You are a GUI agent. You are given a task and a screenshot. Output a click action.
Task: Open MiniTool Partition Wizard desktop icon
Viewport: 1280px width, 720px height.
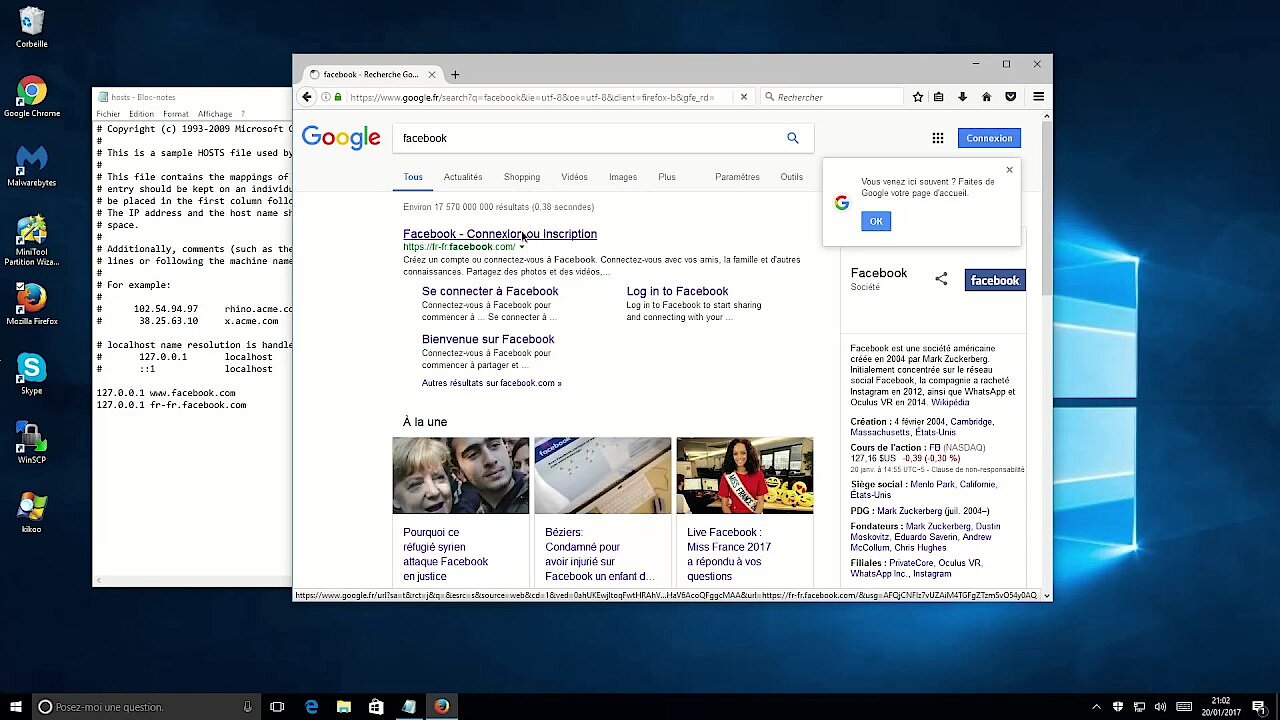pos(32,241)
